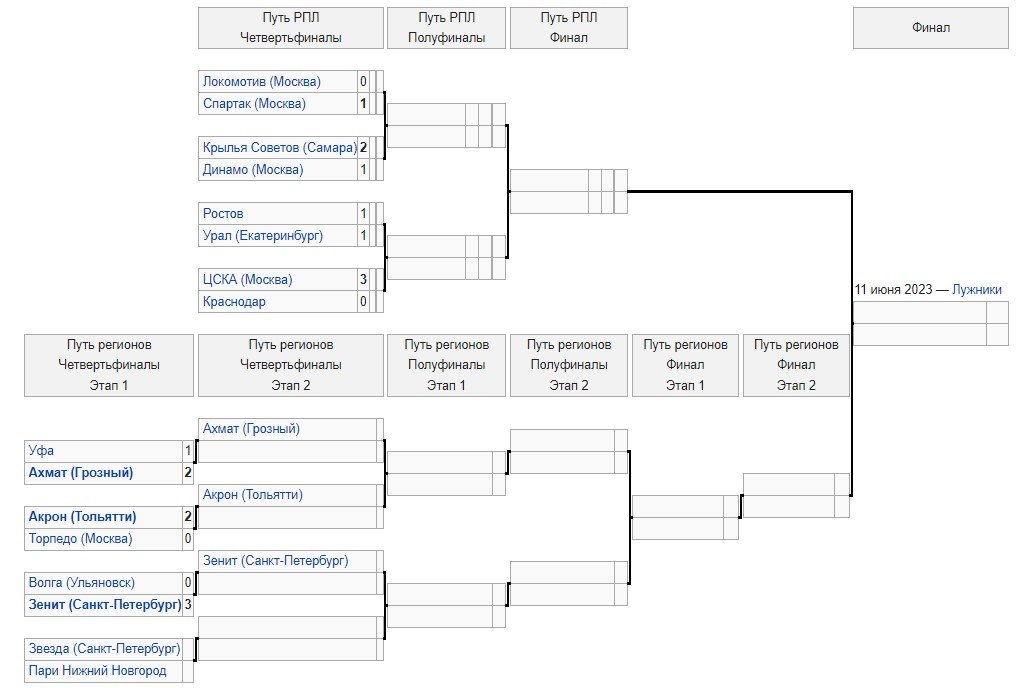Open Крылья Советов (Самара) team page
This screenshot has height=688, width=1026.
279,147
